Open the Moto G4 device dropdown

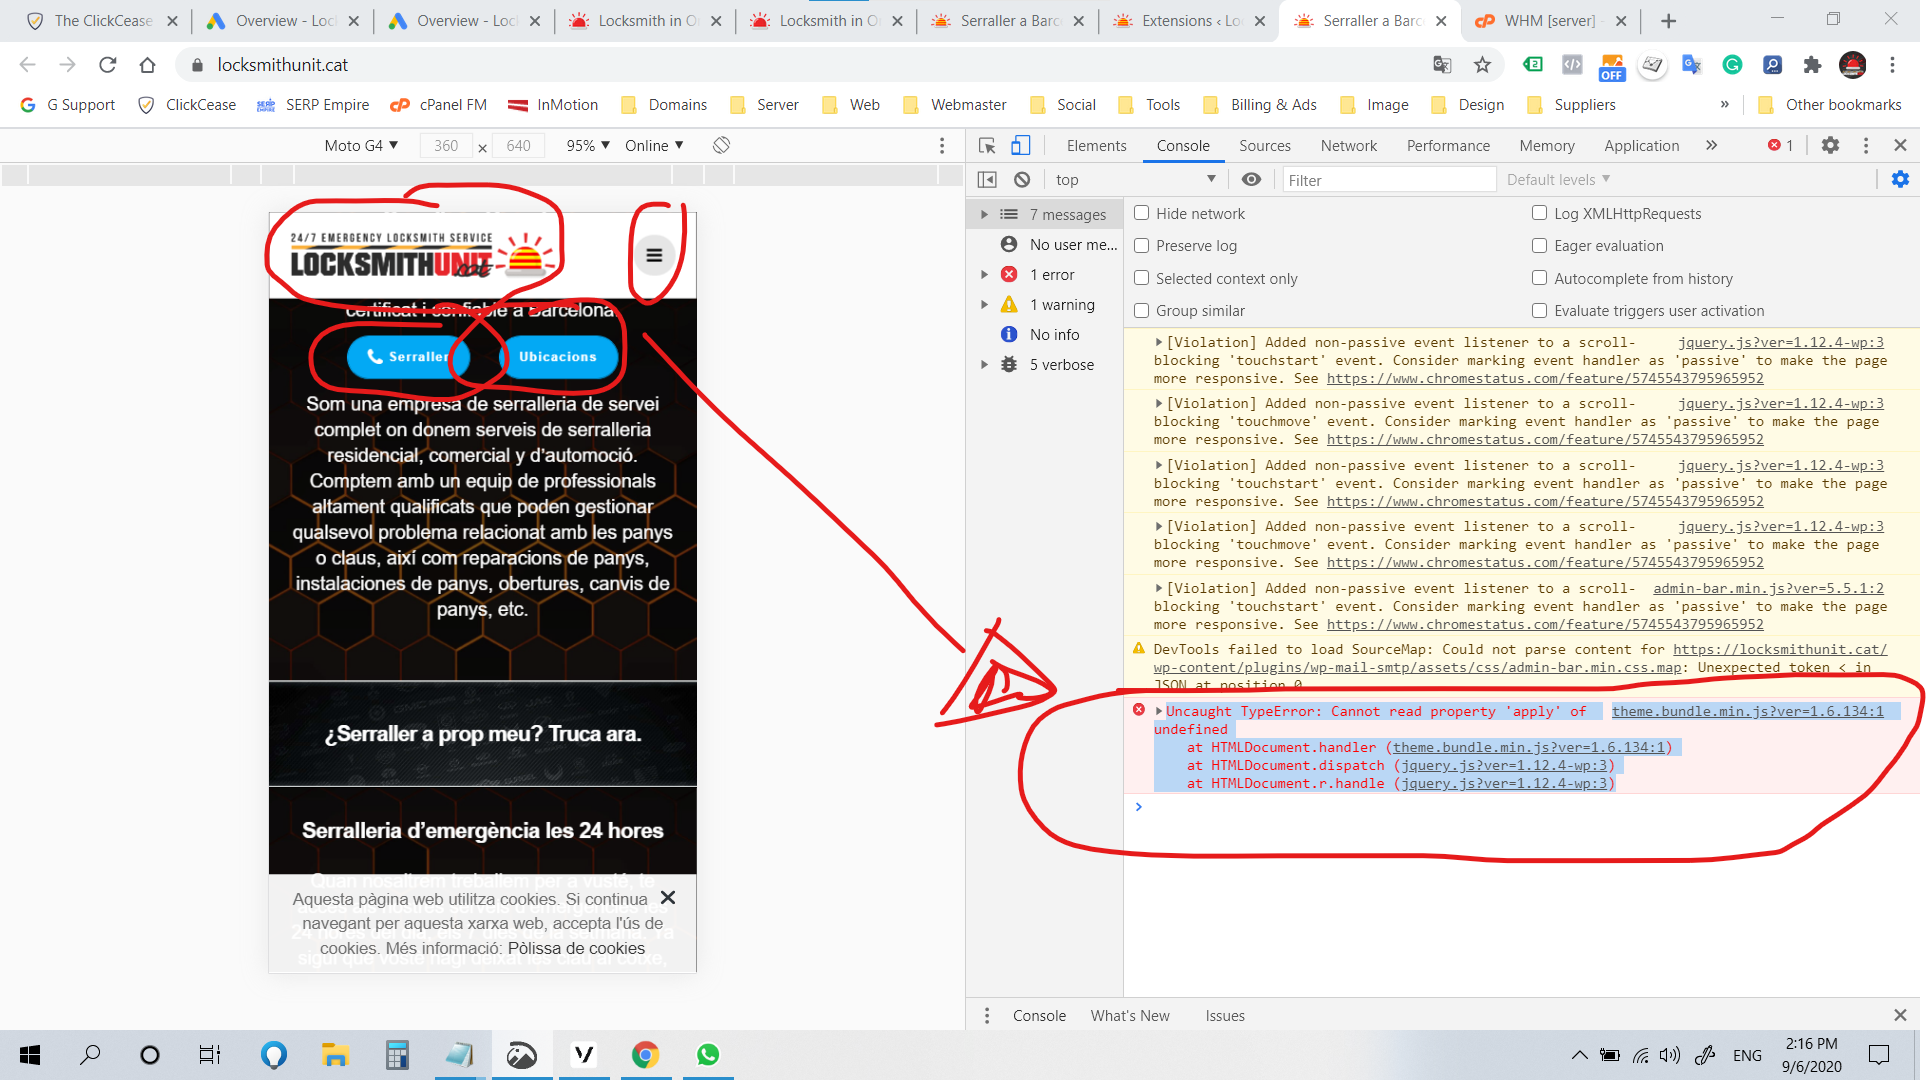pos(361,146)
